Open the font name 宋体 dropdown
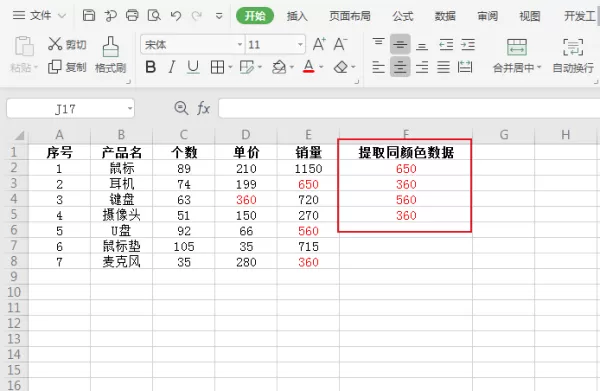600x391 pixels. click(240, 44)
